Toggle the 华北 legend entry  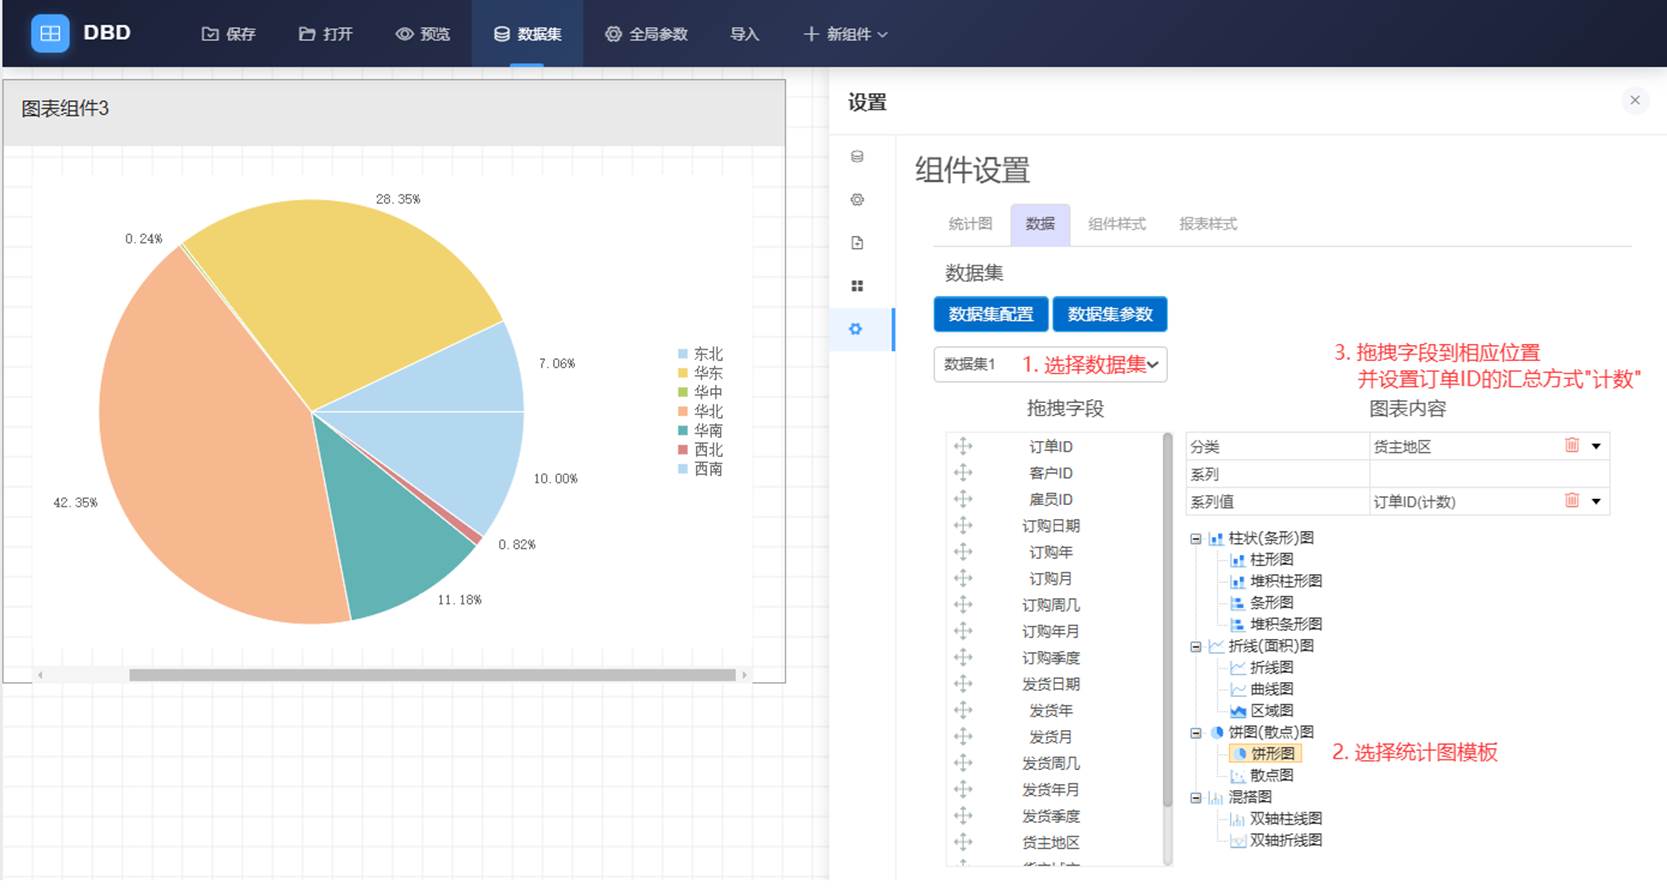(x=700, y=411)
